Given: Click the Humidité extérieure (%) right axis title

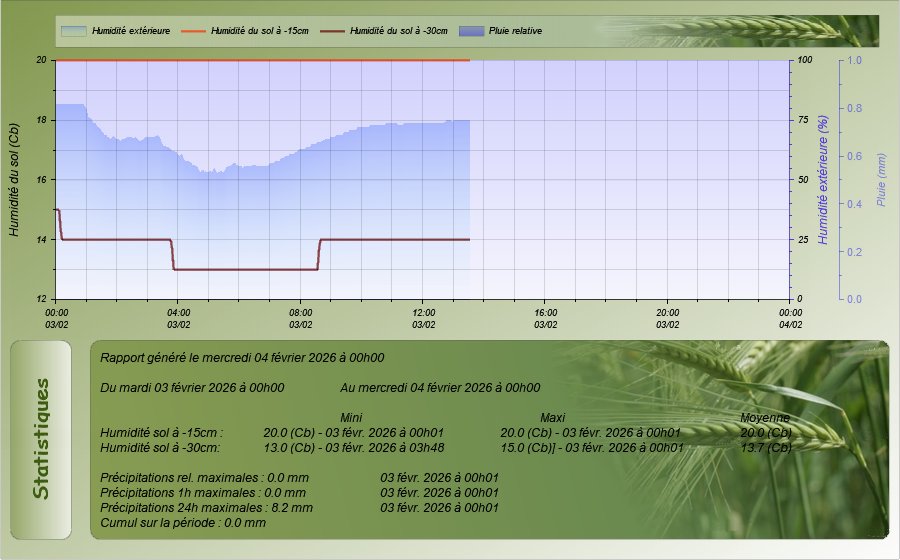Looking at the screenshot, I should 823,179.
